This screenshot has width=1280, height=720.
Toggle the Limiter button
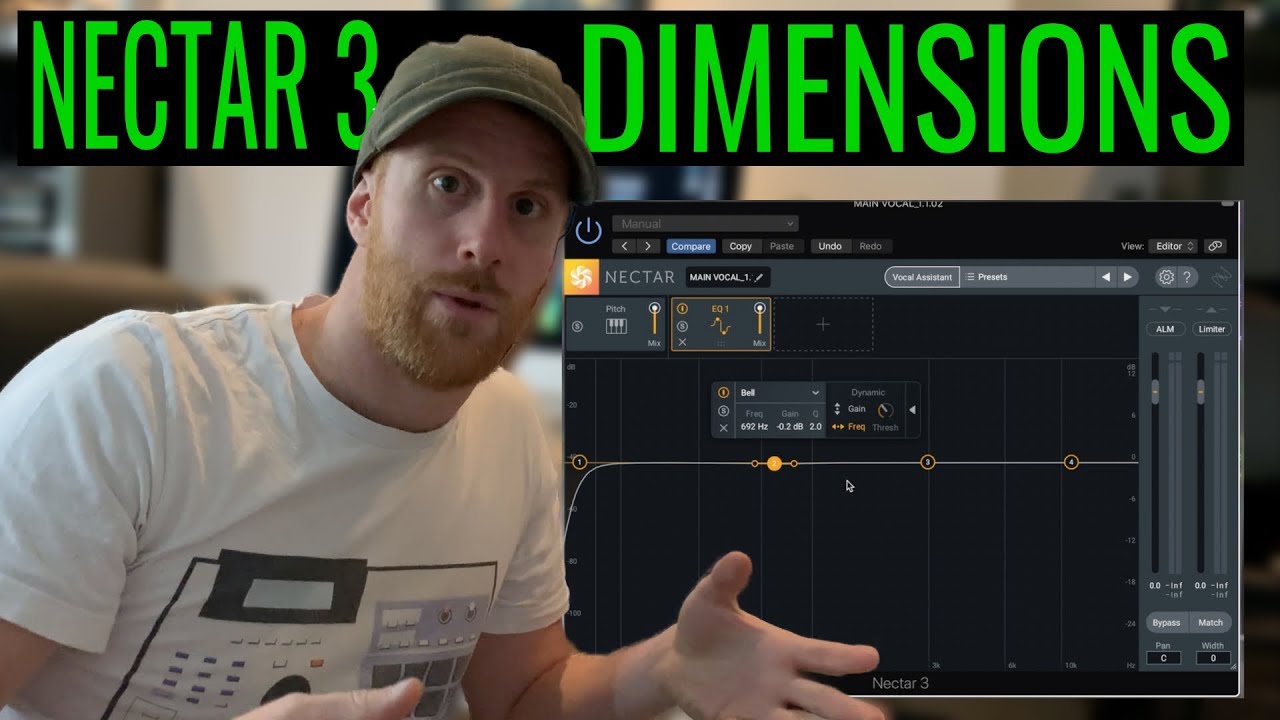coord(1211,329)
